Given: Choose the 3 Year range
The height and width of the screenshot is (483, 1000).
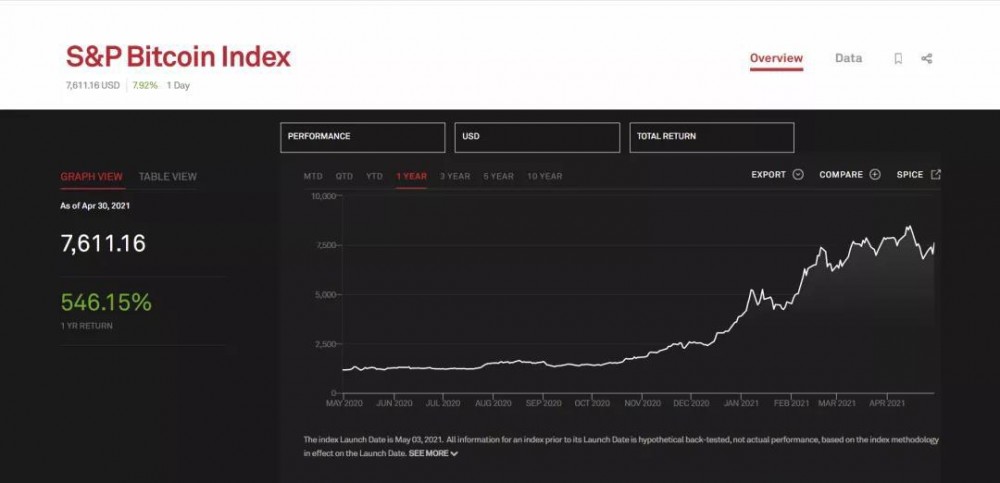Looking at the screenshot, I should (x=455, y=177).
